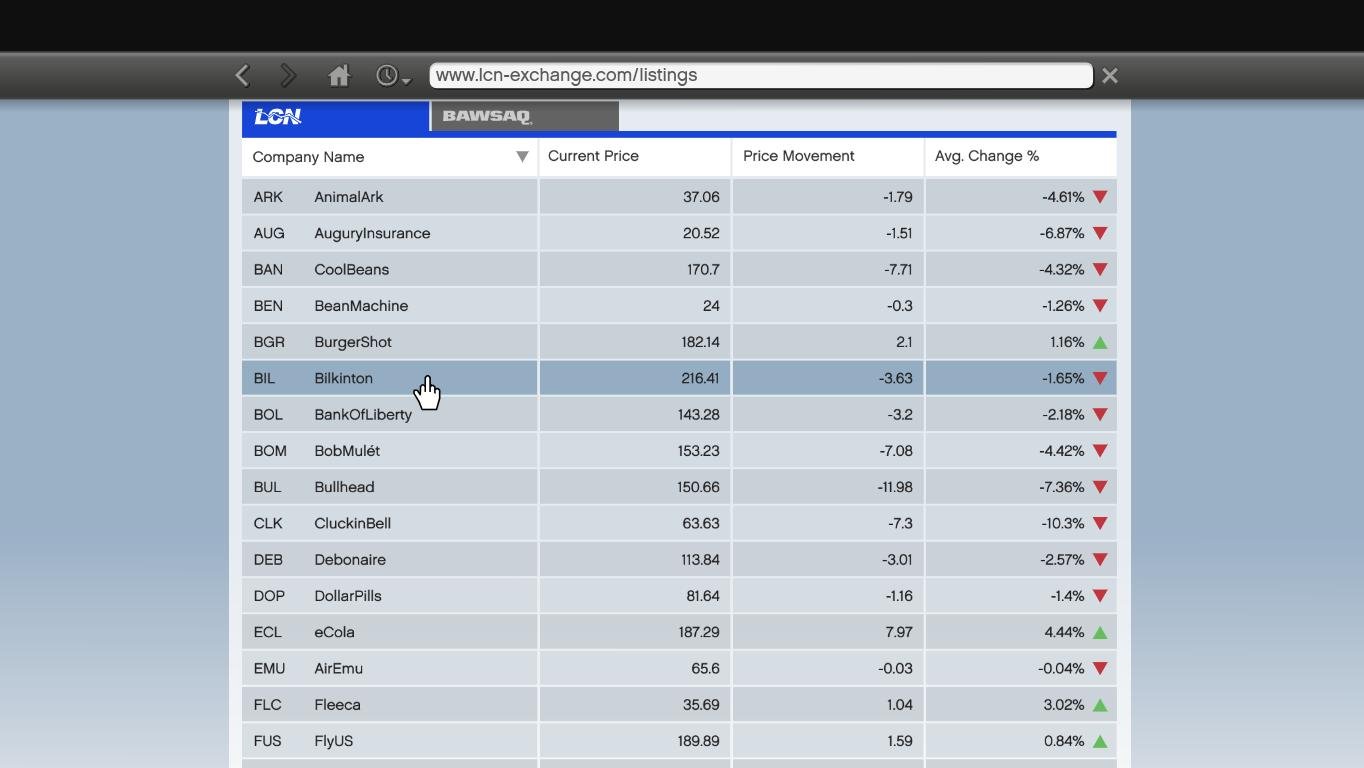This screenshot has width=1364, height=768.
Task: Click the red down arrow for Debonaire
Action: [x=1100, y=560]
